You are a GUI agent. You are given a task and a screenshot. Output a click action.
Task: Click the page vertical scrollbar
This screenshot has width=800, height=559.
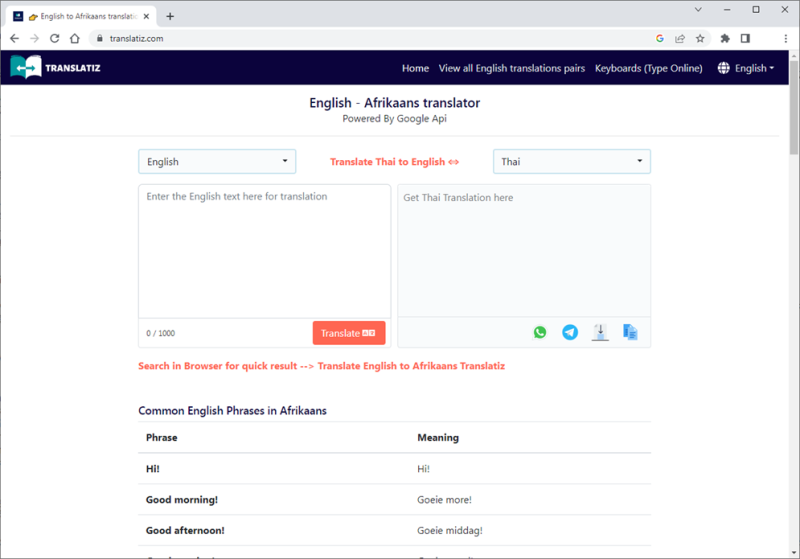pos(793,300)
